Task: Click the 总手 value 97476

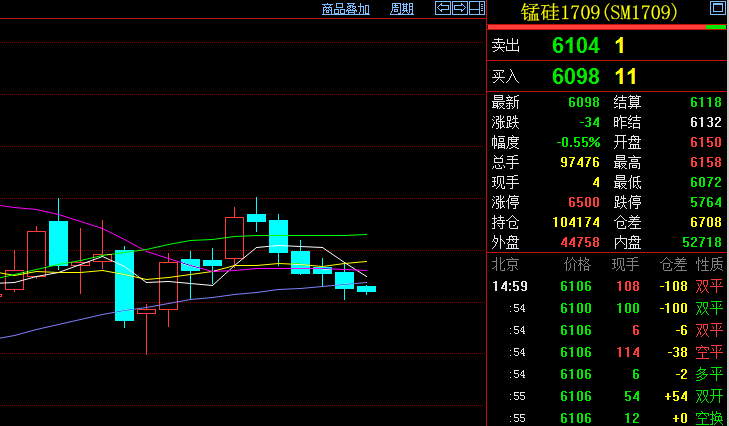Action: [580, 162]
